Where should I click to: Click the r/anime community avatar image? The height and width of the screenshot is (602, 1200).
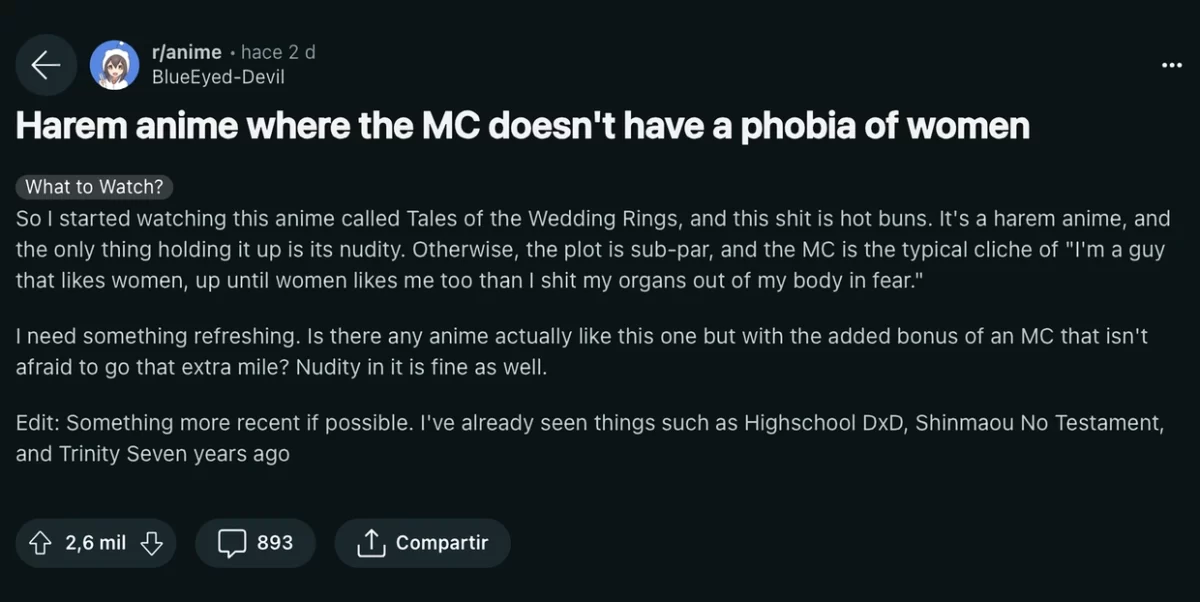(115, 65)
